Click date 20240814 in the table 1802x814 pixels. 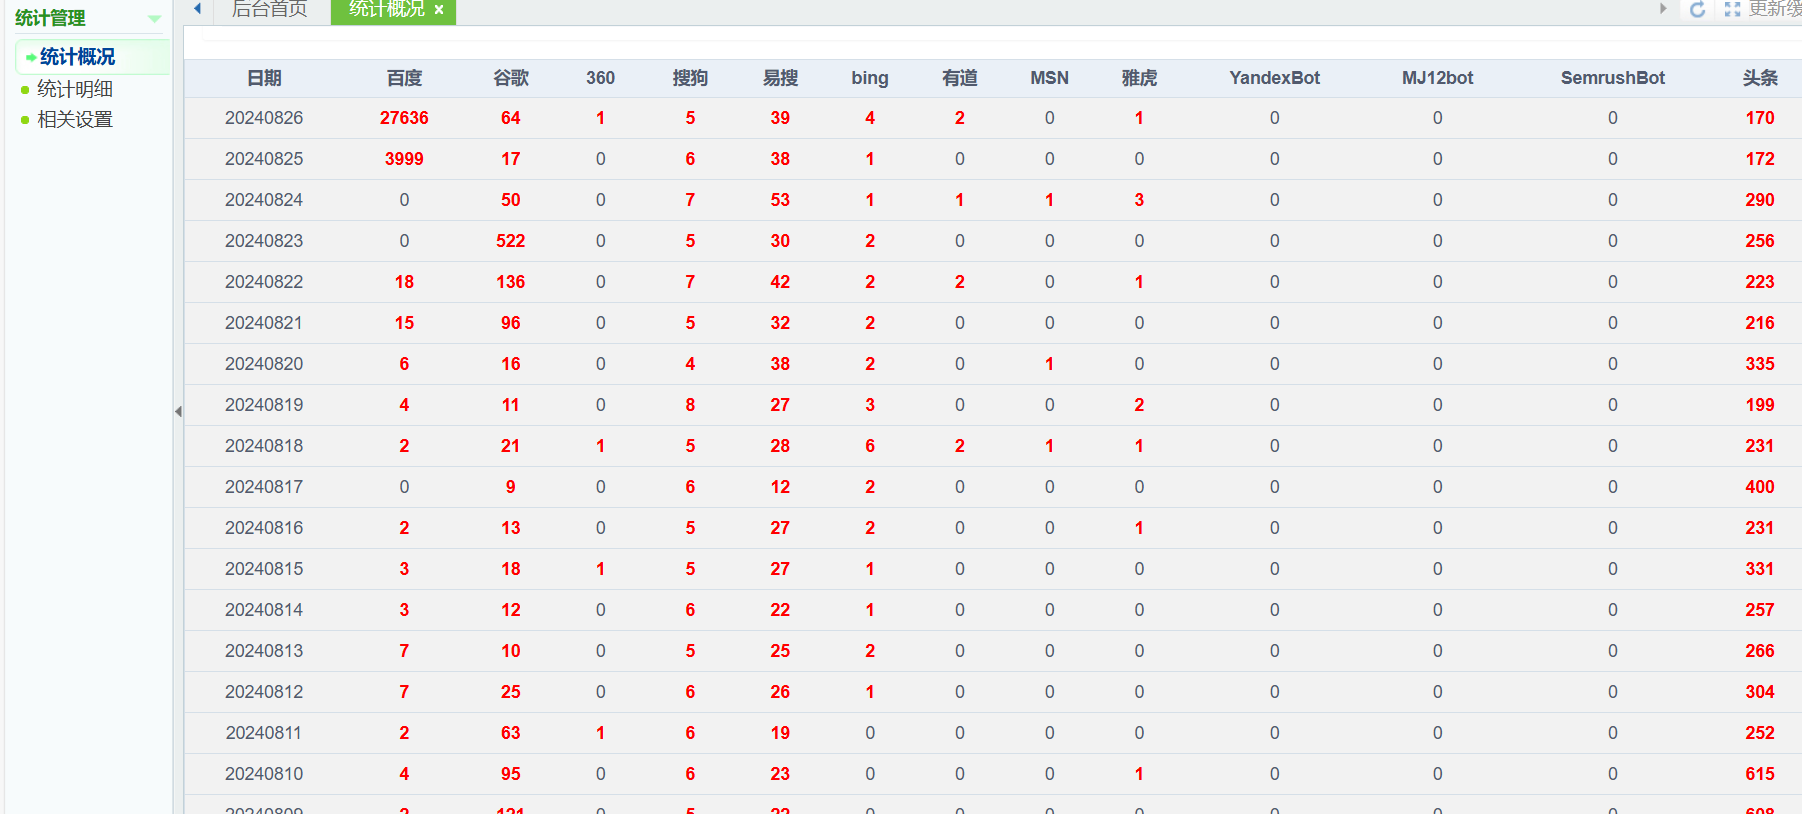[264, 610]
